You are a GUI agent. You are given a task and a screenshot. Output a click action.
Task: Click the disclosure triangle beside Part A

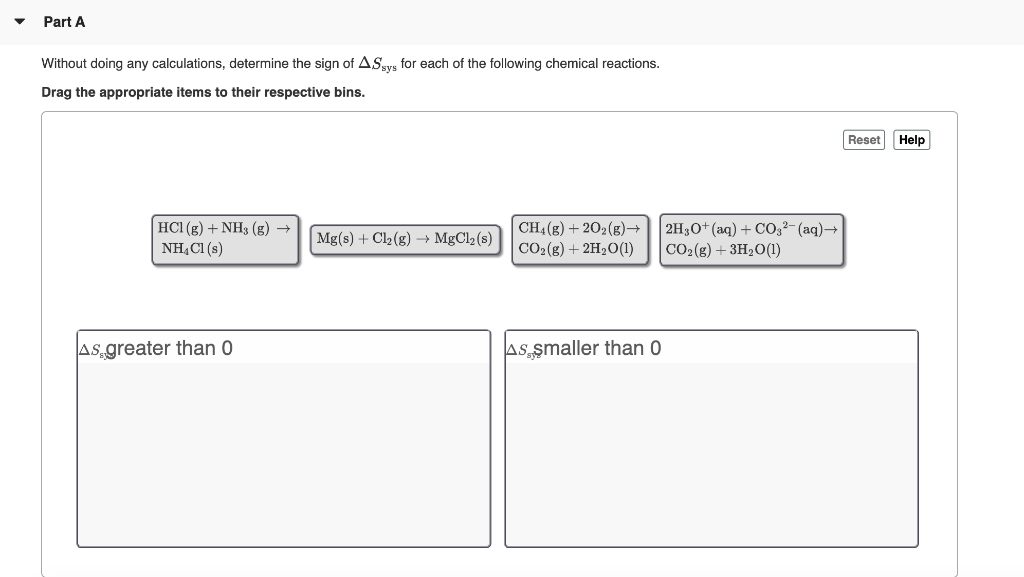point(17,19)
